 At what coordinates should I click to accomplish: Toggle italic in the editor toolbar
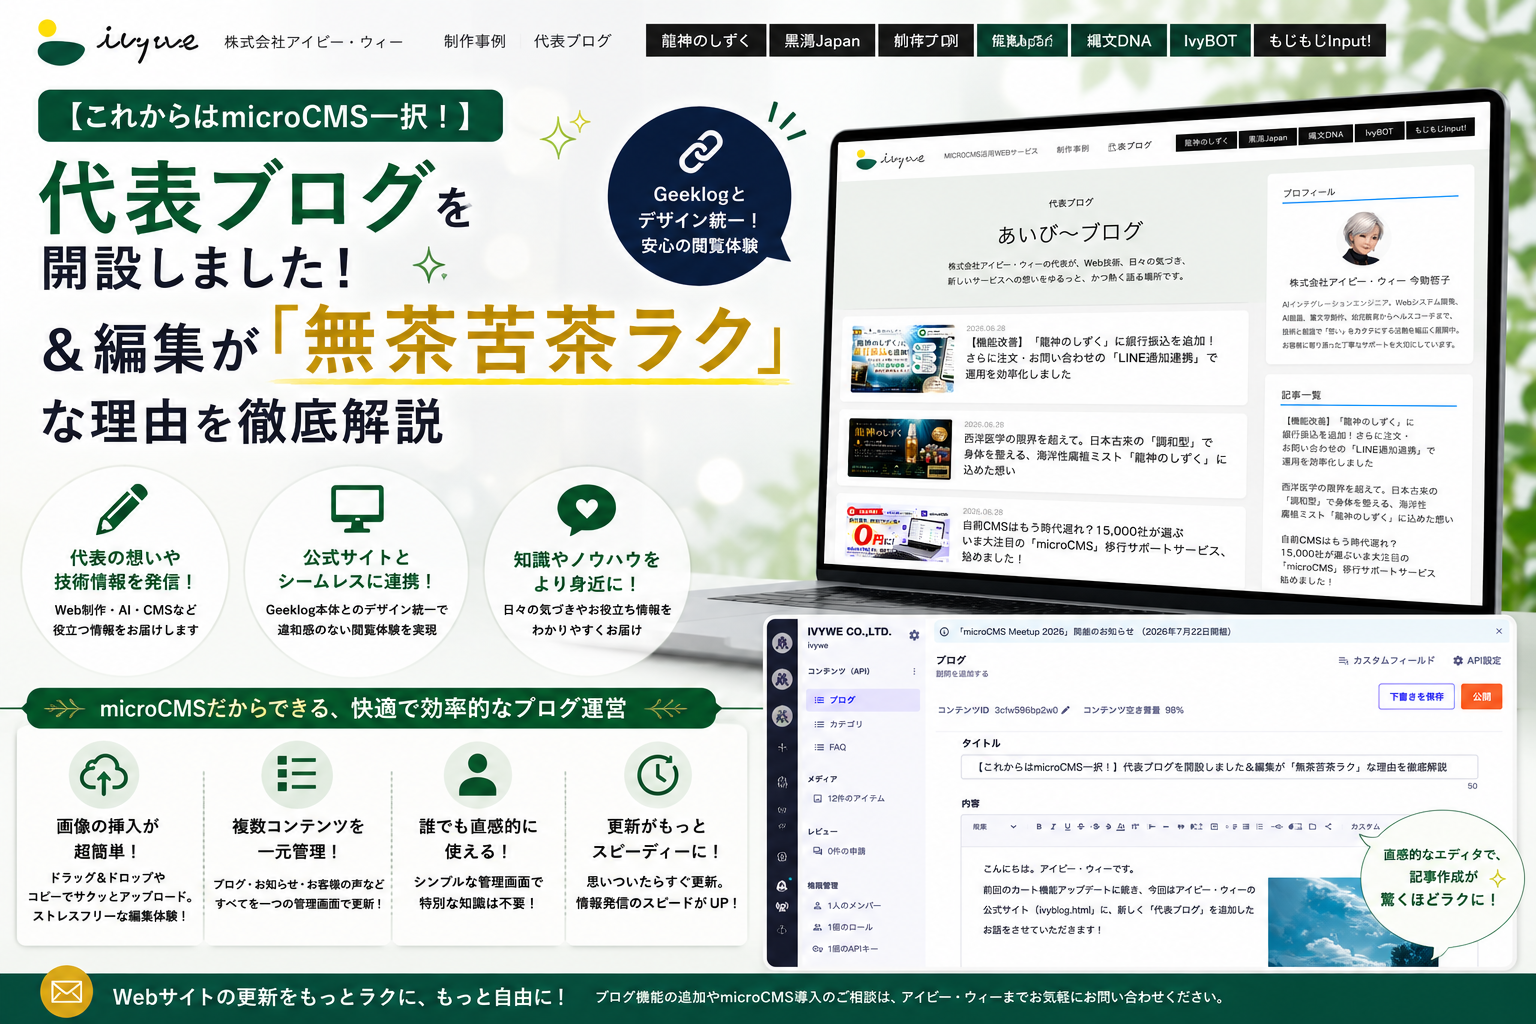coord(1053,827)
